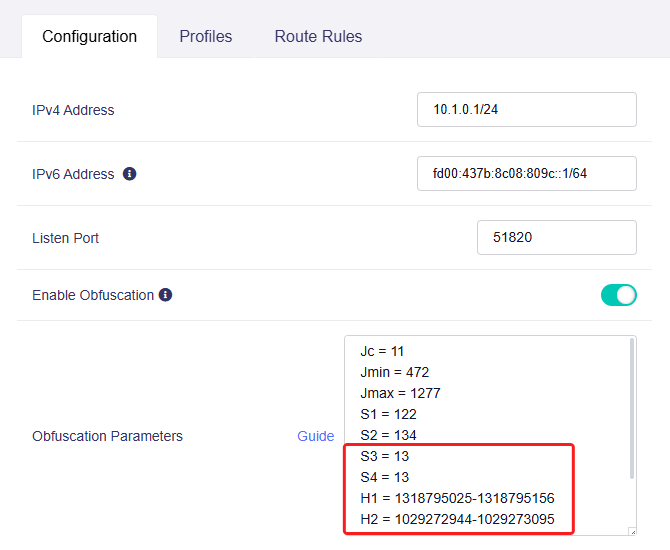670x550 pixels.
Task: Click the 'H2 = 1029272944-1029273095' line
Action: 457,519
